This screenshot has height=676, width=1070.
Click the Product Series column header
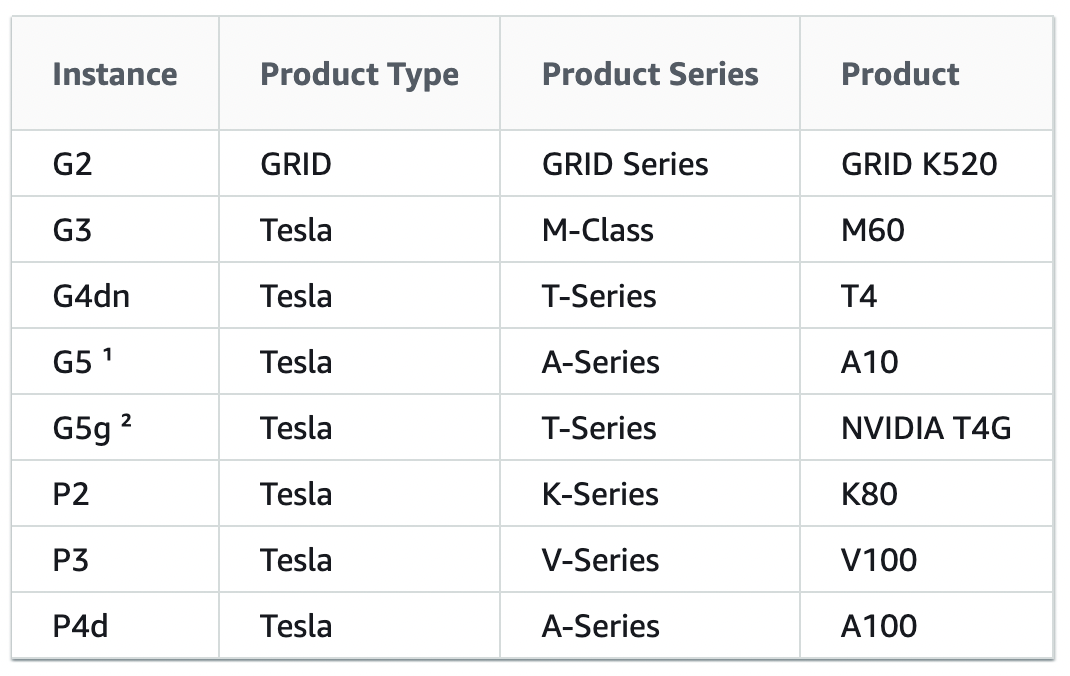(x=650, y=74)
